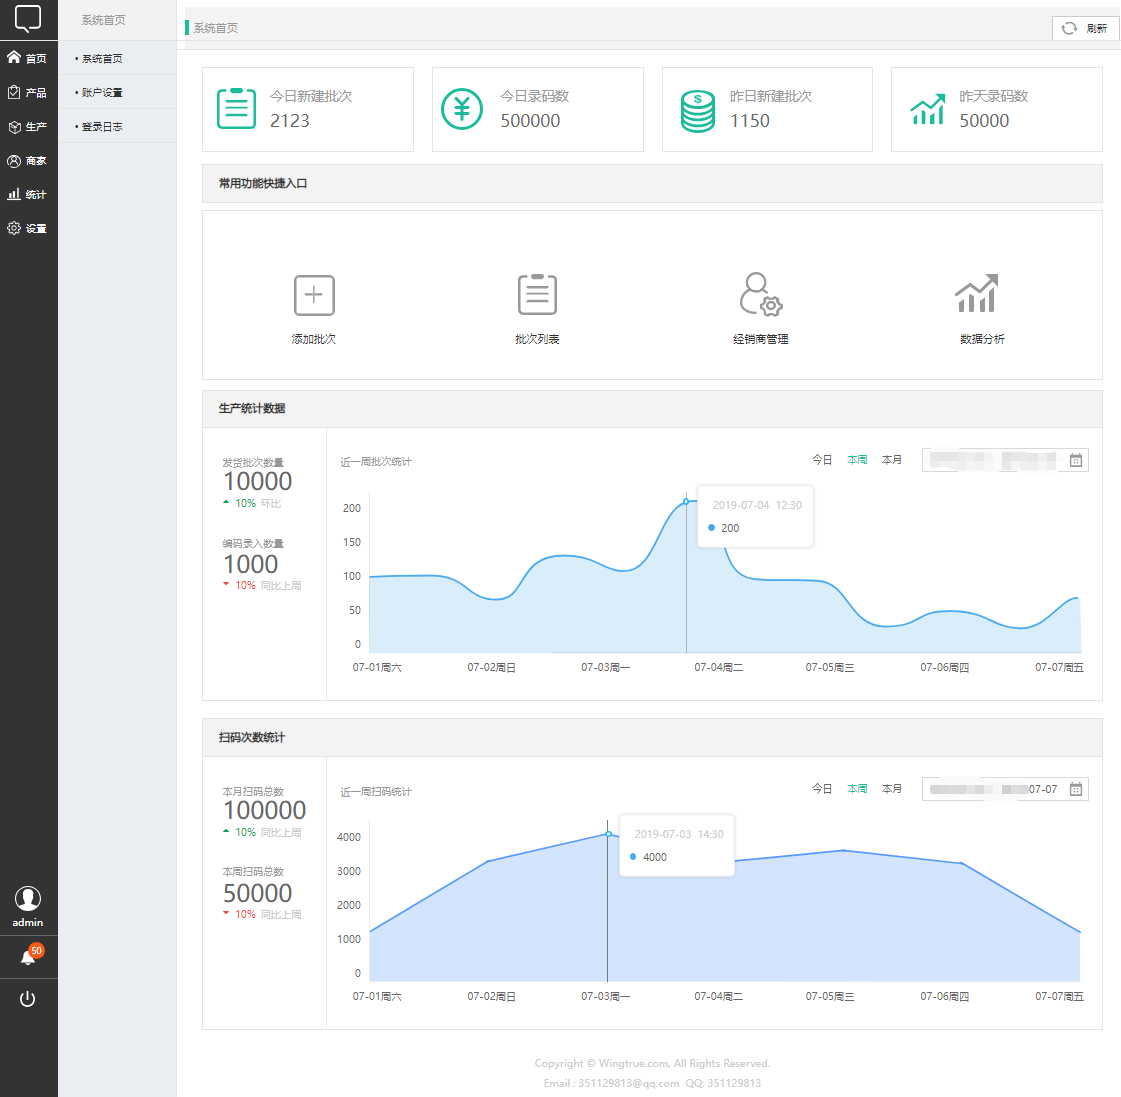1121x1097 pixels.
Task: Open the 统计 sidebar menu
Action: (28, 195)
